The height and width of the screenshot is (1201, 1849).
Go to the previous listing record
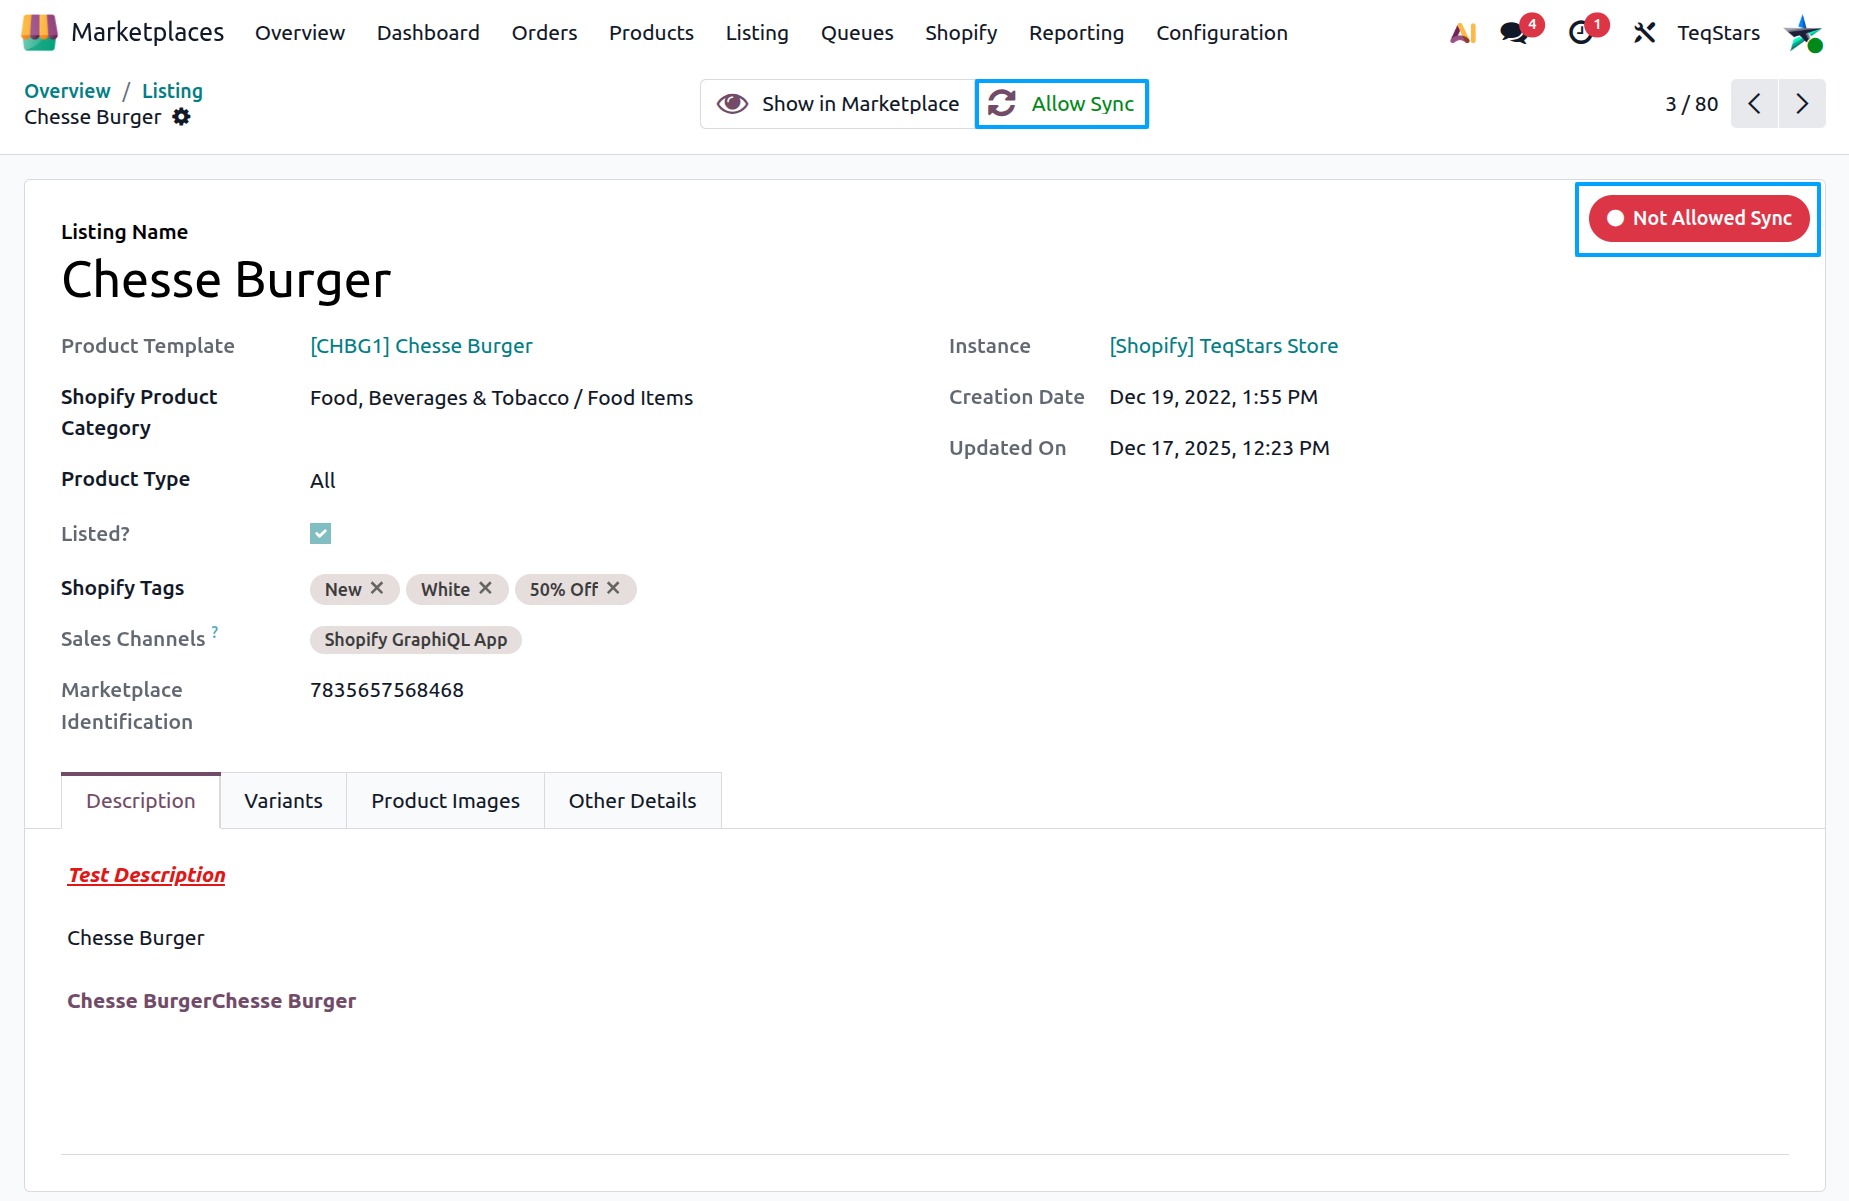point(1754,104)
